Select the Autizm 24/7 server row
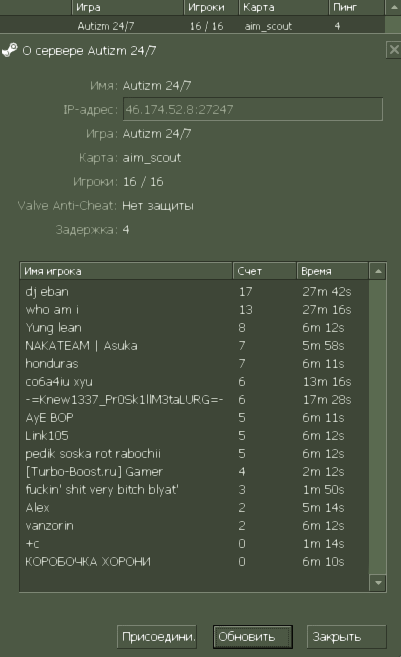 point(192,26)
